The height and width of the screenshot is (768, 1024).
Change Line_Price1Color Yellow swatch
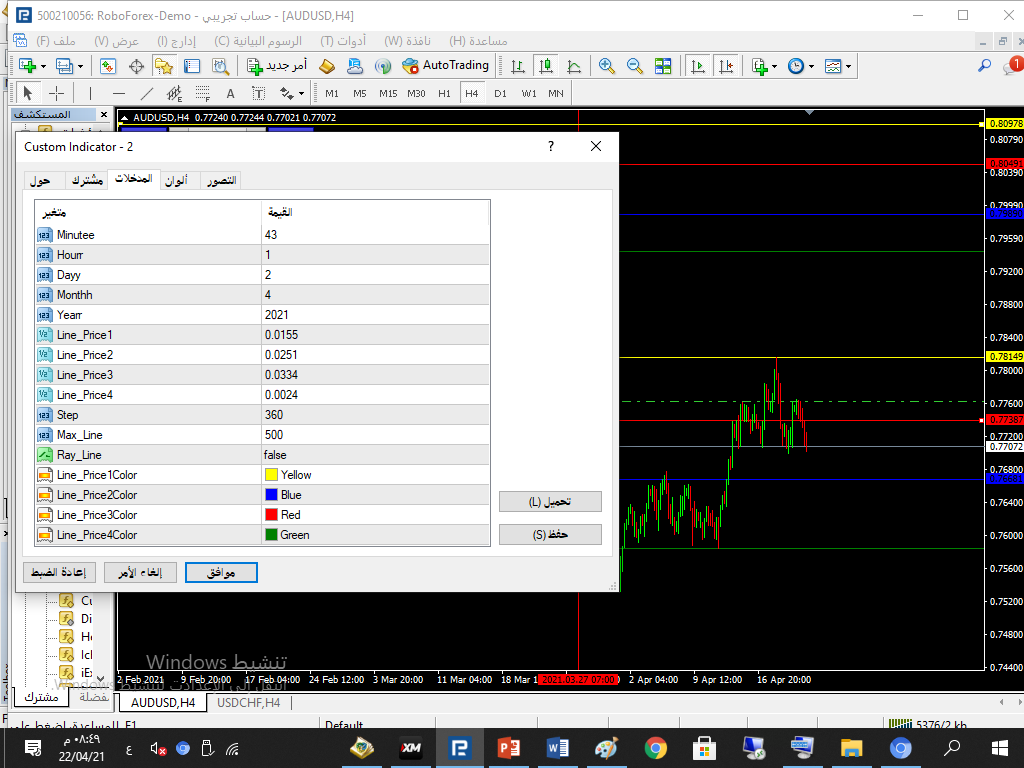pyautogui.click(x=272, y=475)
